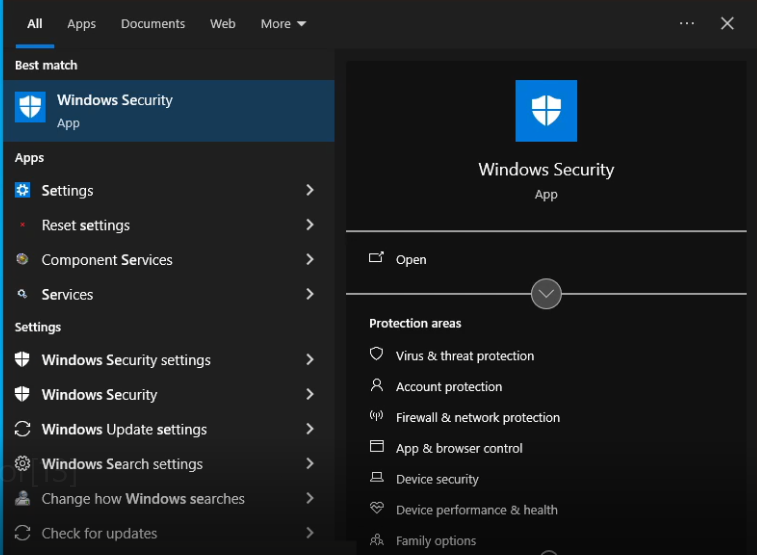The width and height of the screenshot is (757, 555).
Task: Open the three-dot options menu
Action: tap(687, 23)
